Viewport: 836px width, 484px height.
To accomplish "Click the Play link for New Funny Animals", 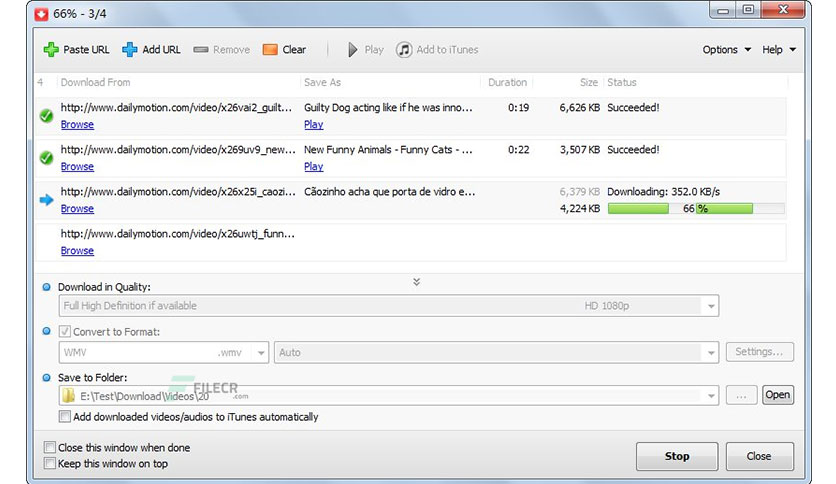I will coord(314,166).
